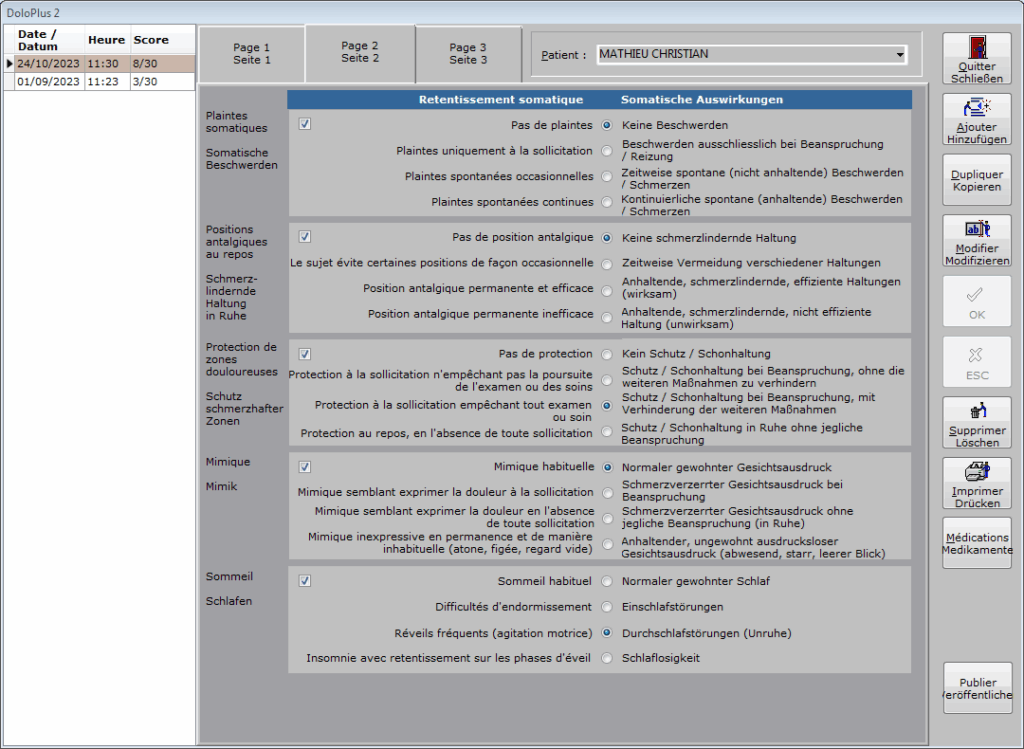Switch to Page 1 / Seite 1 tab
Screen dimensions: 1024x749
(252, 53)
